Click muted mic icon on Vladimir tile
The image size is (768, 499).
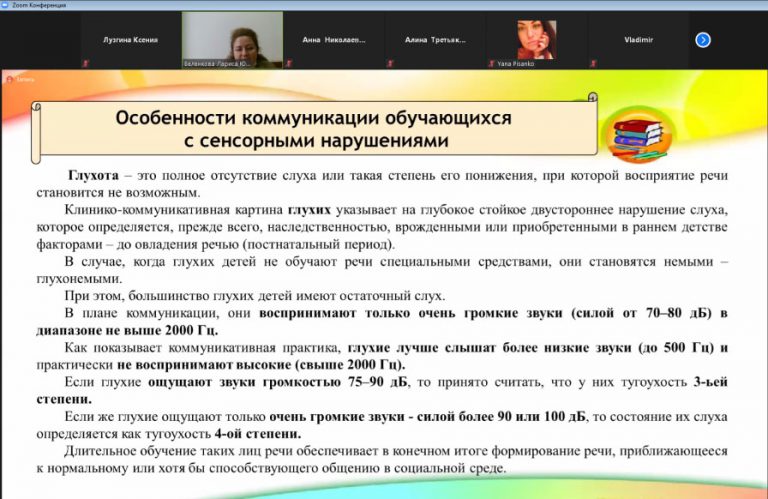click(592, 63)
